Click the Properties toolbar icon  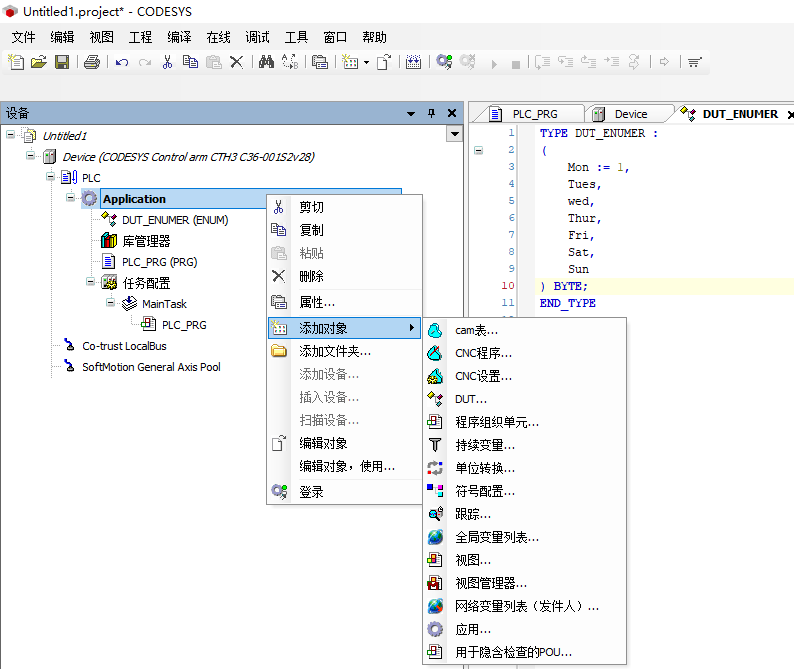320,62
